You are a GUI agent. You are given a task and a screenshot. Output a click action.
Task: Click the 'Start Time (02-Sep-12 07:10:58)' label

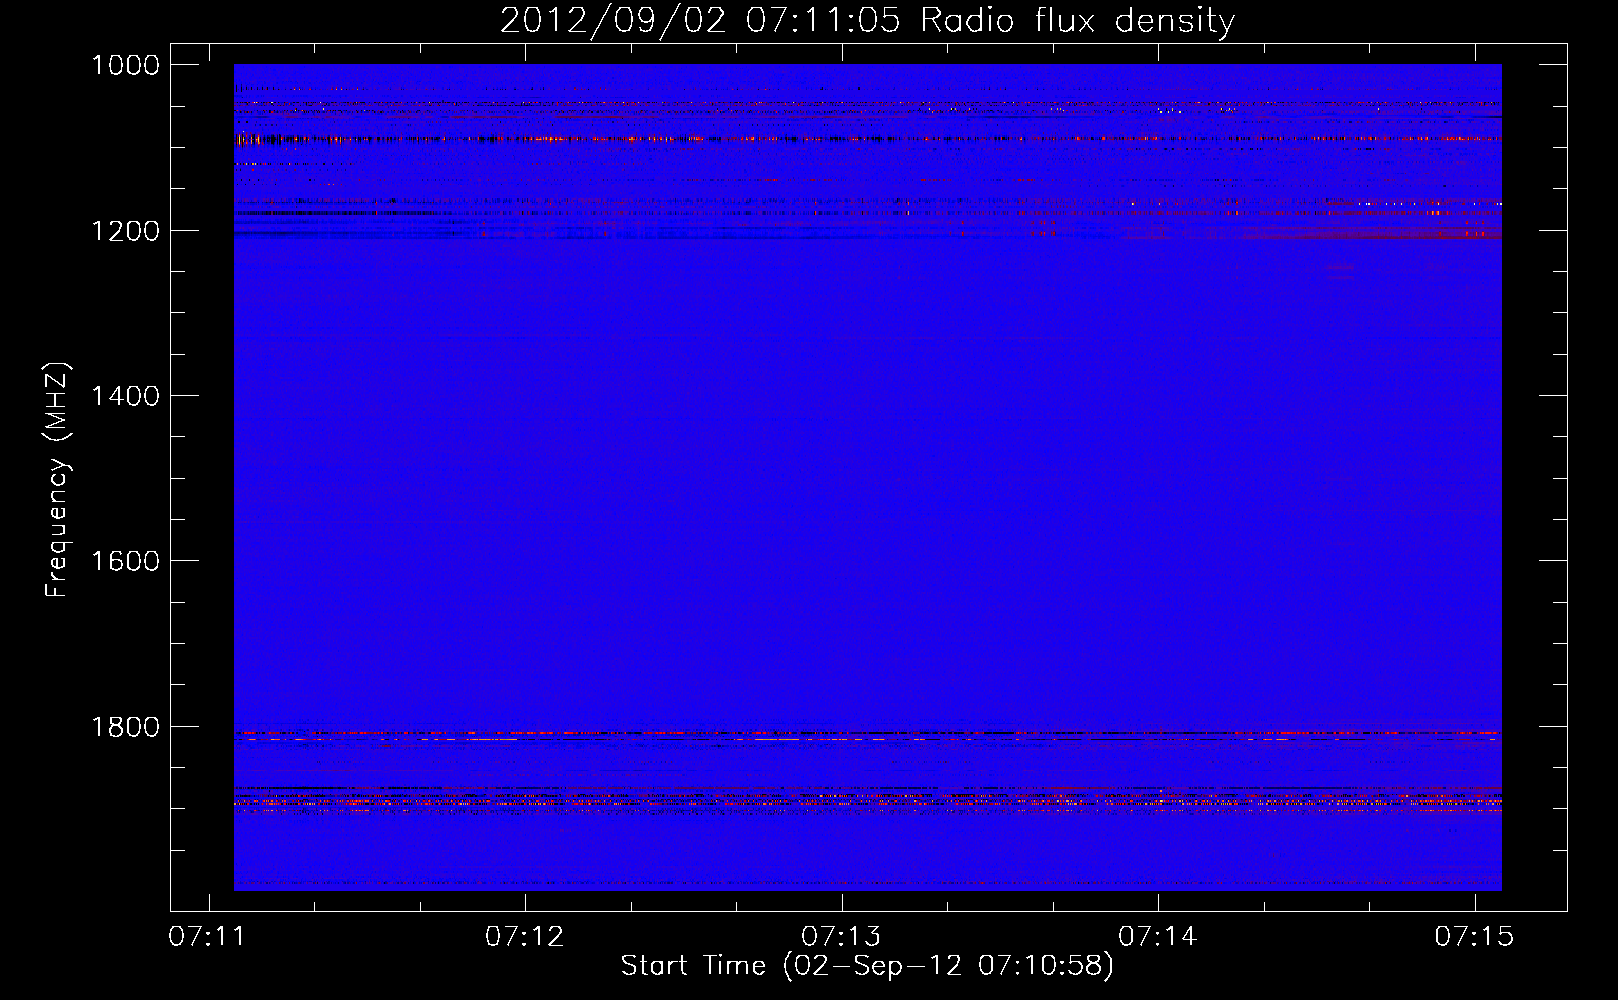click(867, 966)
